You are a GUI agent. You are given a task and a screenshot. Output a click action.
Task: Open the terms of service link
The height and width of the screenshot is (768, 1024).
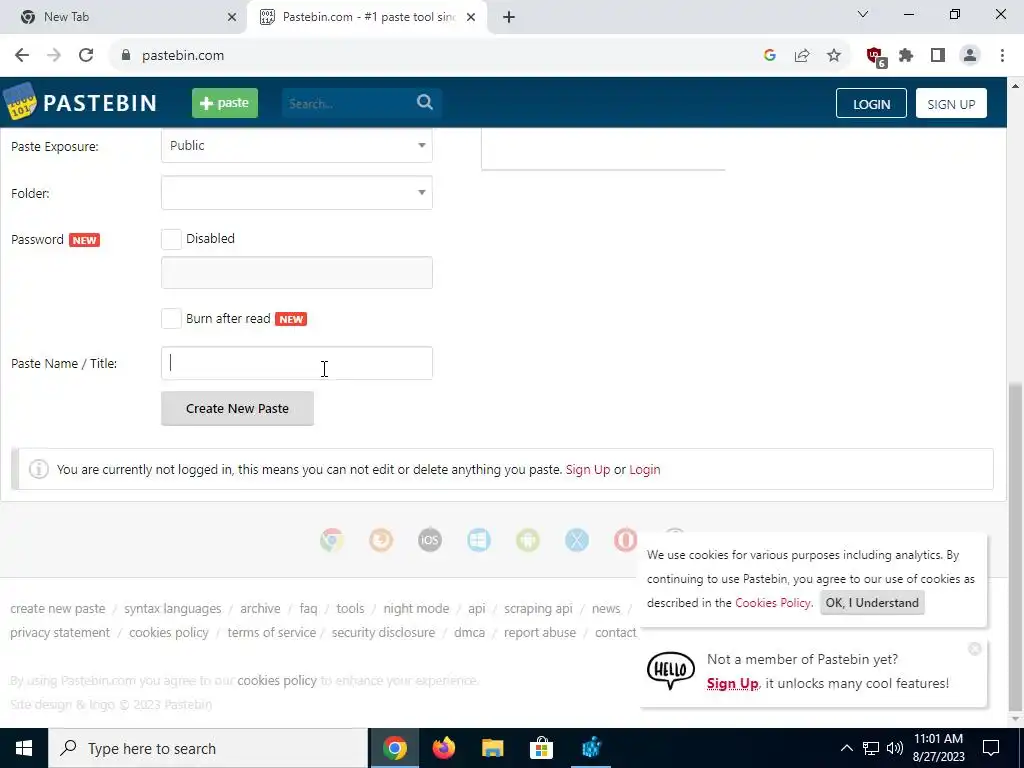(x=271, y=633)
